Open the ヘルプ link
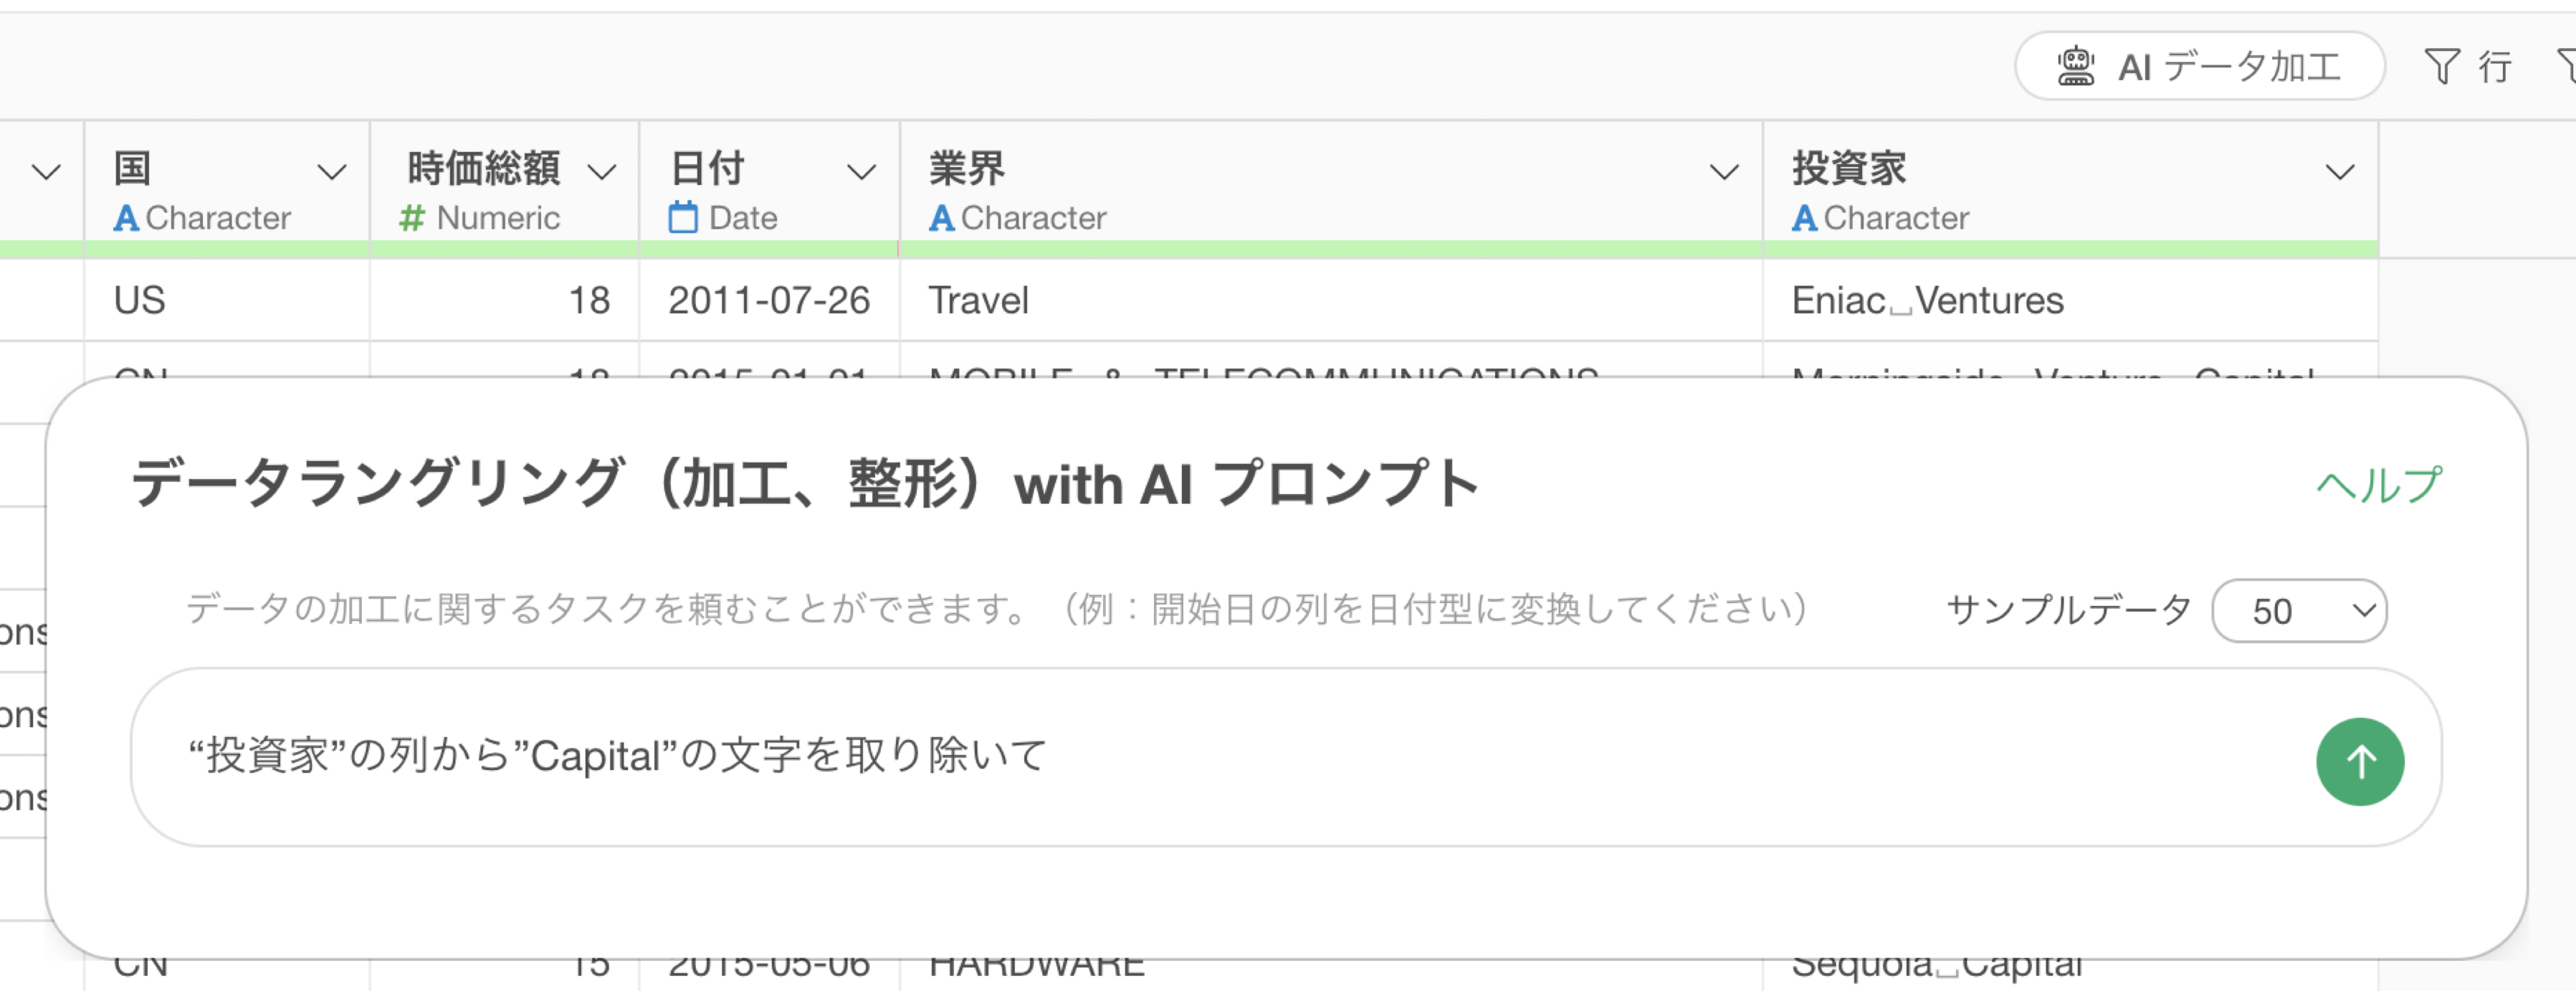 click(x=2379, y=486)
